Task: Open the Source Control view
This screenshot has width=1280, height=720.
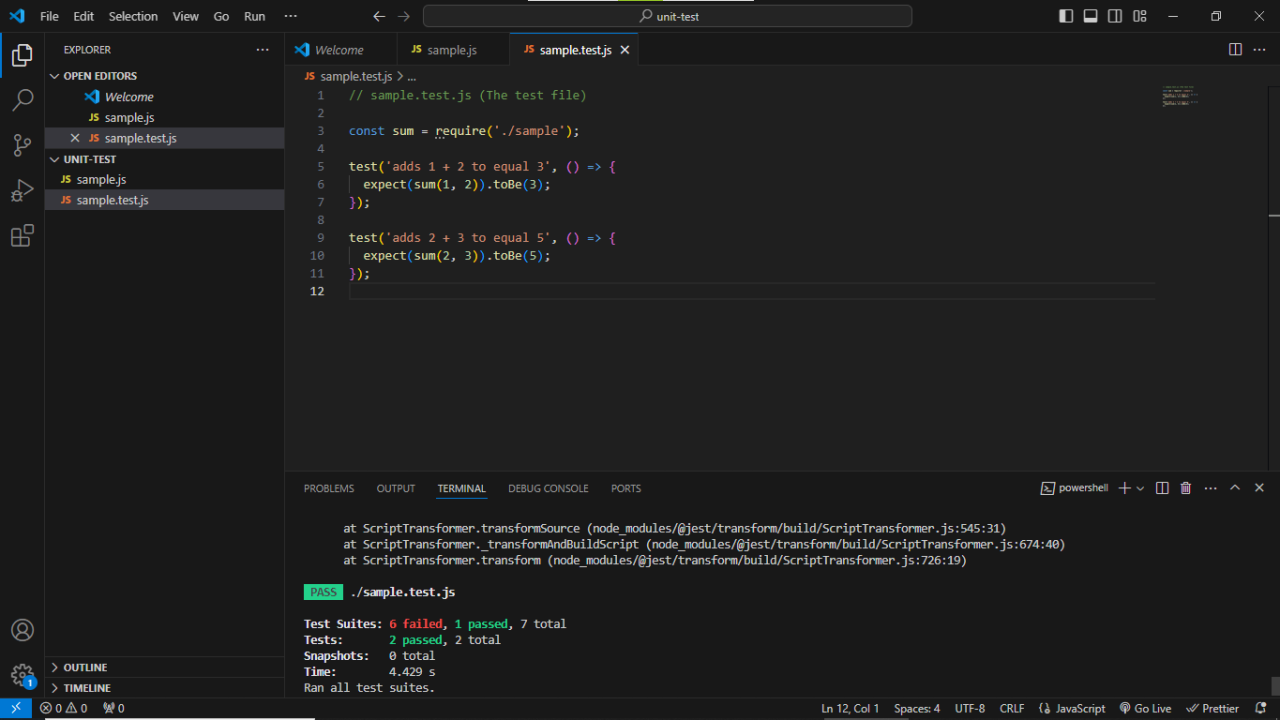Action: click(22, 145)
